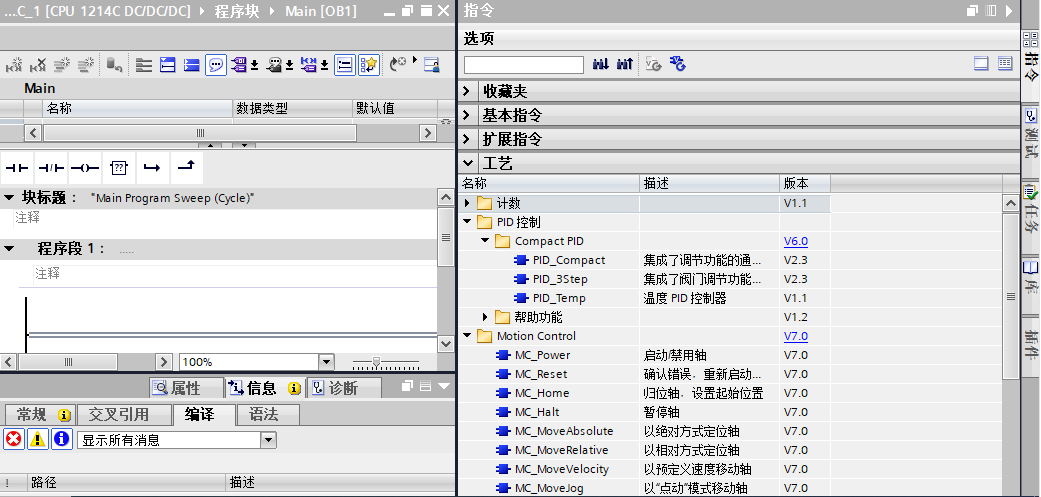Viewport: 1041px width, 497px height.
Task: Click the search downward icon in 指令 panel
Action: 600,64
